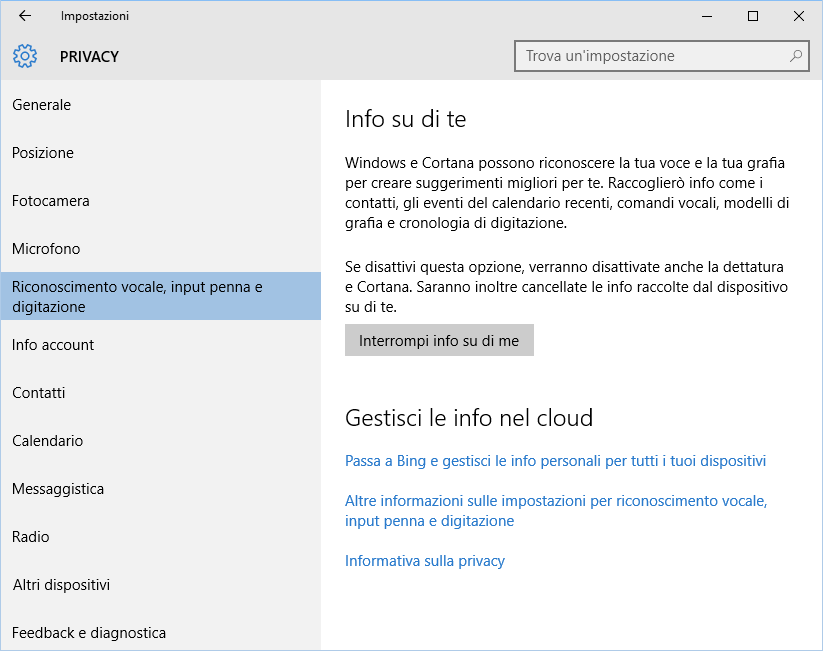Select Posizione in the sidebar
The image size is (823, 651).
click(161, 153)
